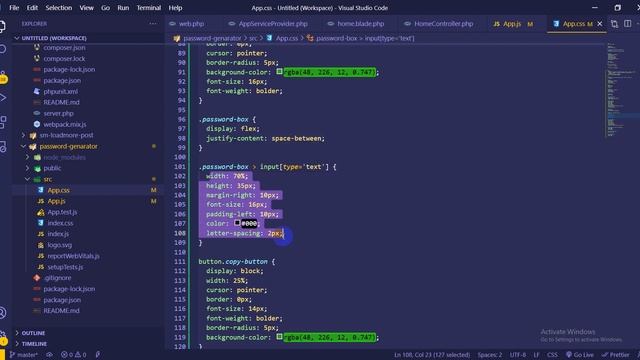Collapse the password-genarator folder
Screen dimensions: 640x360
tap(69, 146)
